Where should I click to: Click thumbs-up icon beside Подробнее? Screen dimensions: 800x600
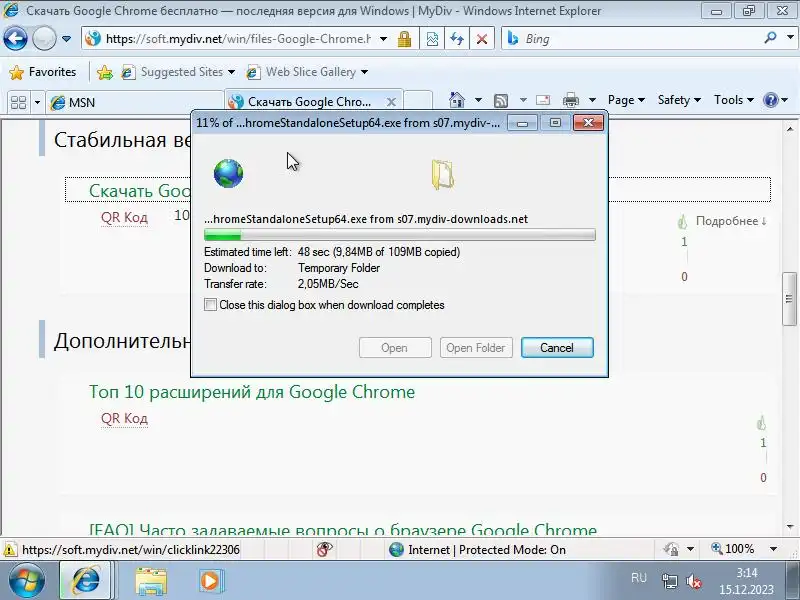coord(682,221)
